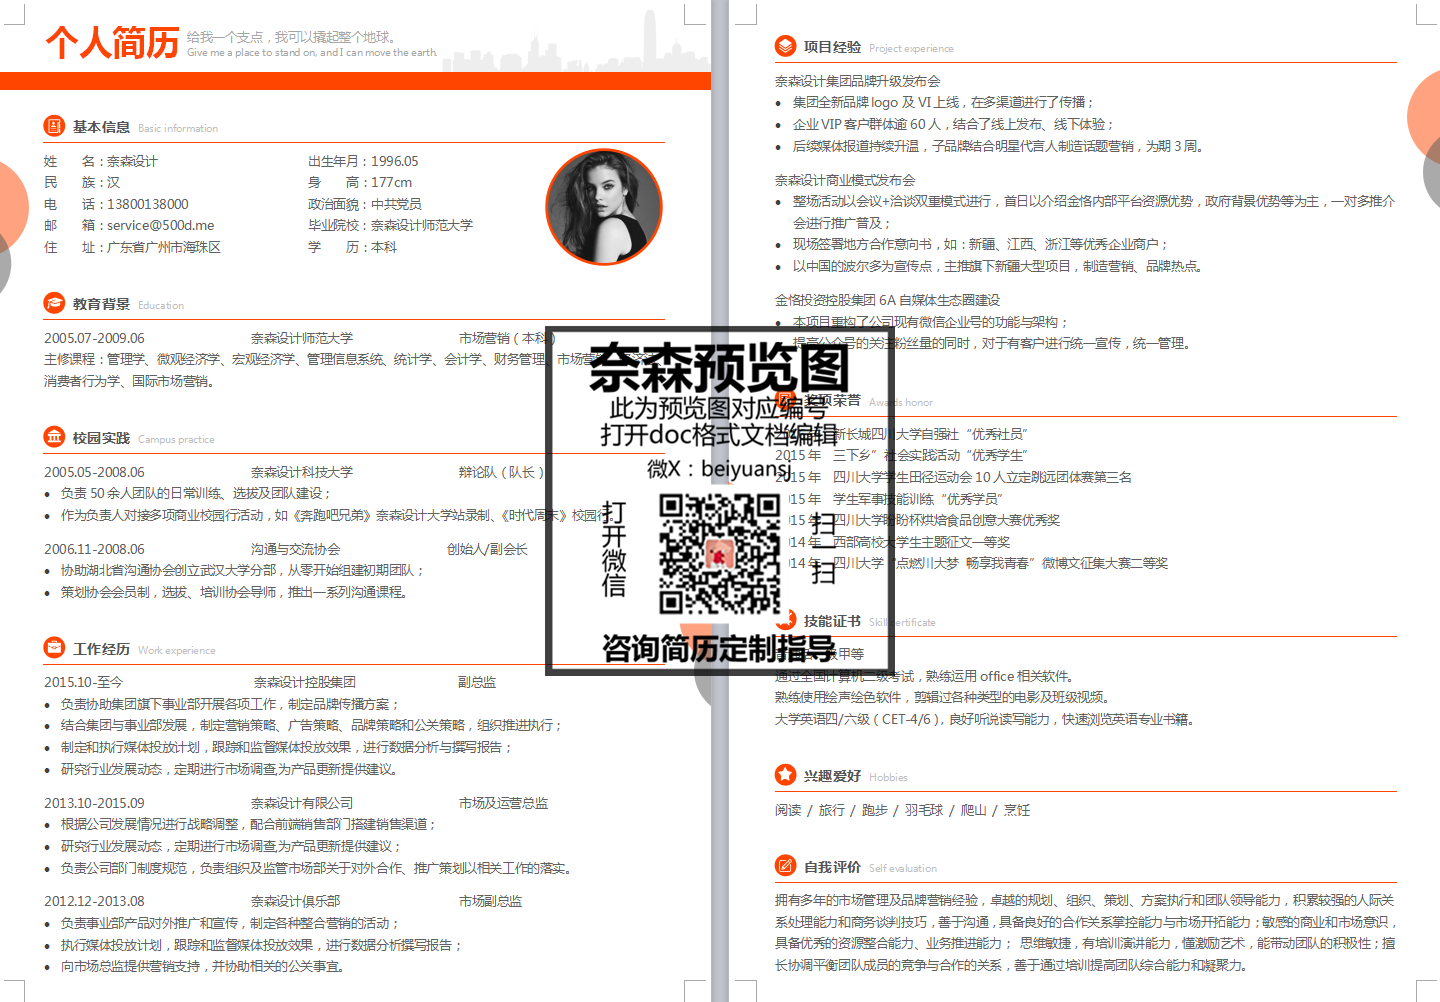
Task: Click the QR code in the watermark
Action: click(719, 553)
